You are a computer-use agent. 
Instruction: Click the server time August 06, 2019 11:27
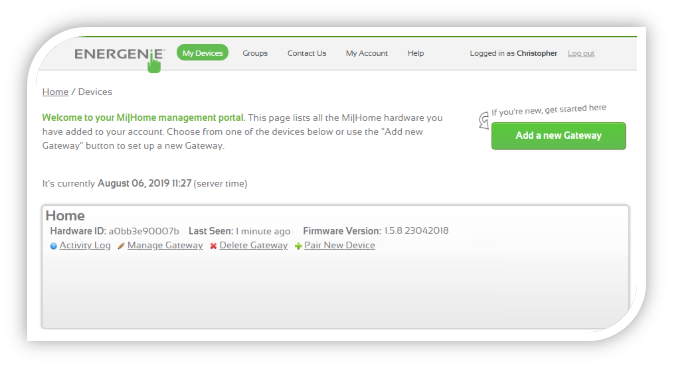click(x=144, y=183)
